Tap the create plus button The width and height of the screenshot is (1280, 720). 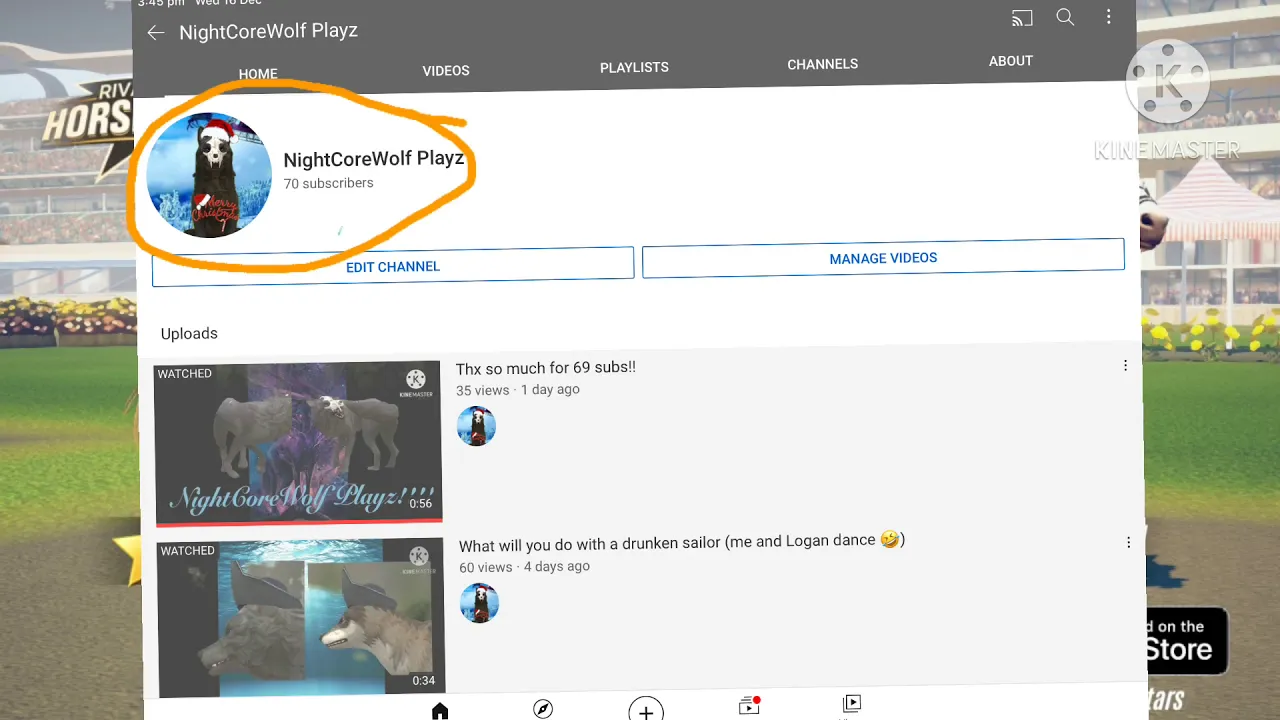click(646, 710)
